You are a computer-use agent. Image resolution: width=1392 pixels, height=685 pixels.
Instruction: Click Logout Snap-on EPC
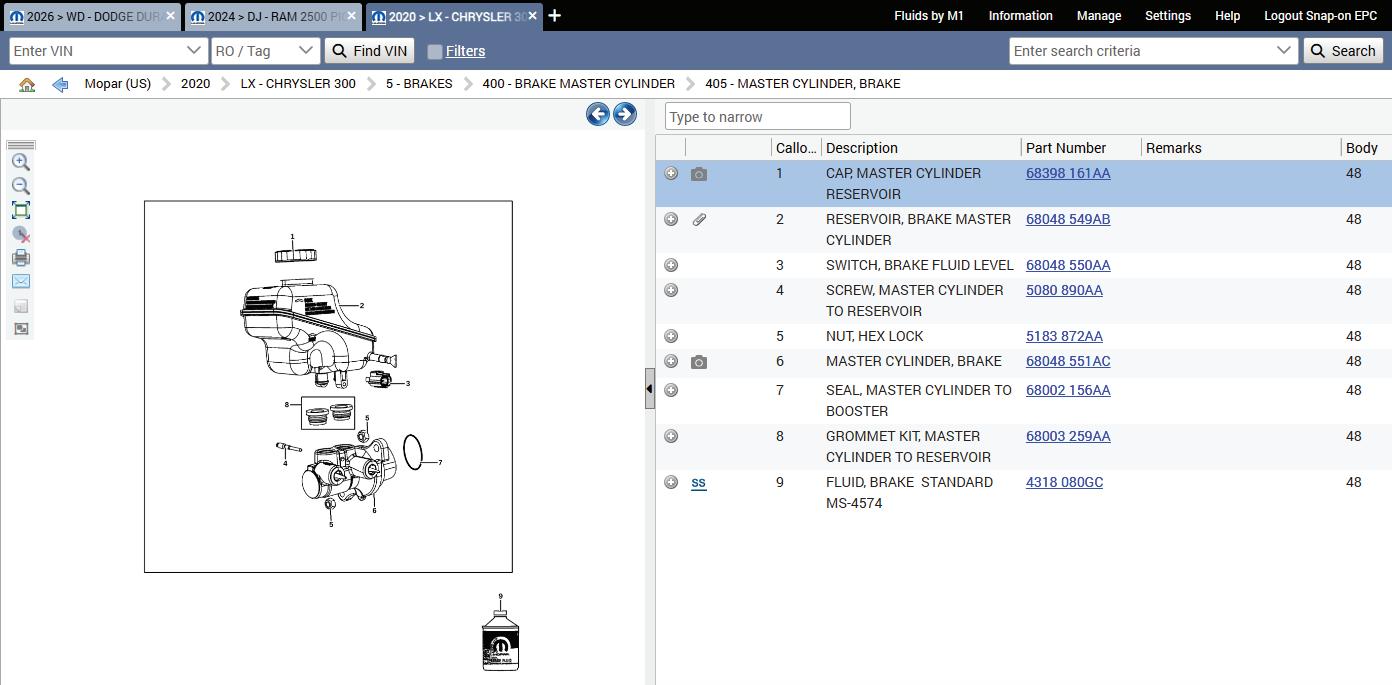pos(1320,16)
